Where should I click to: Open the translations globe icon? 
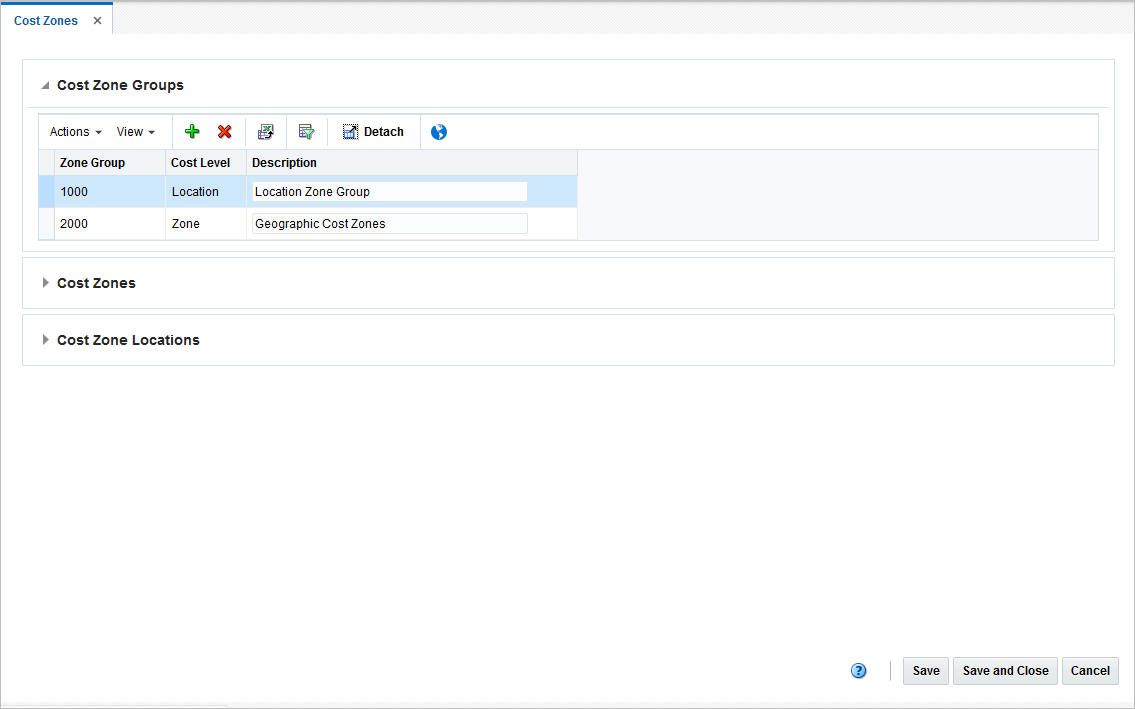point(439,132)
